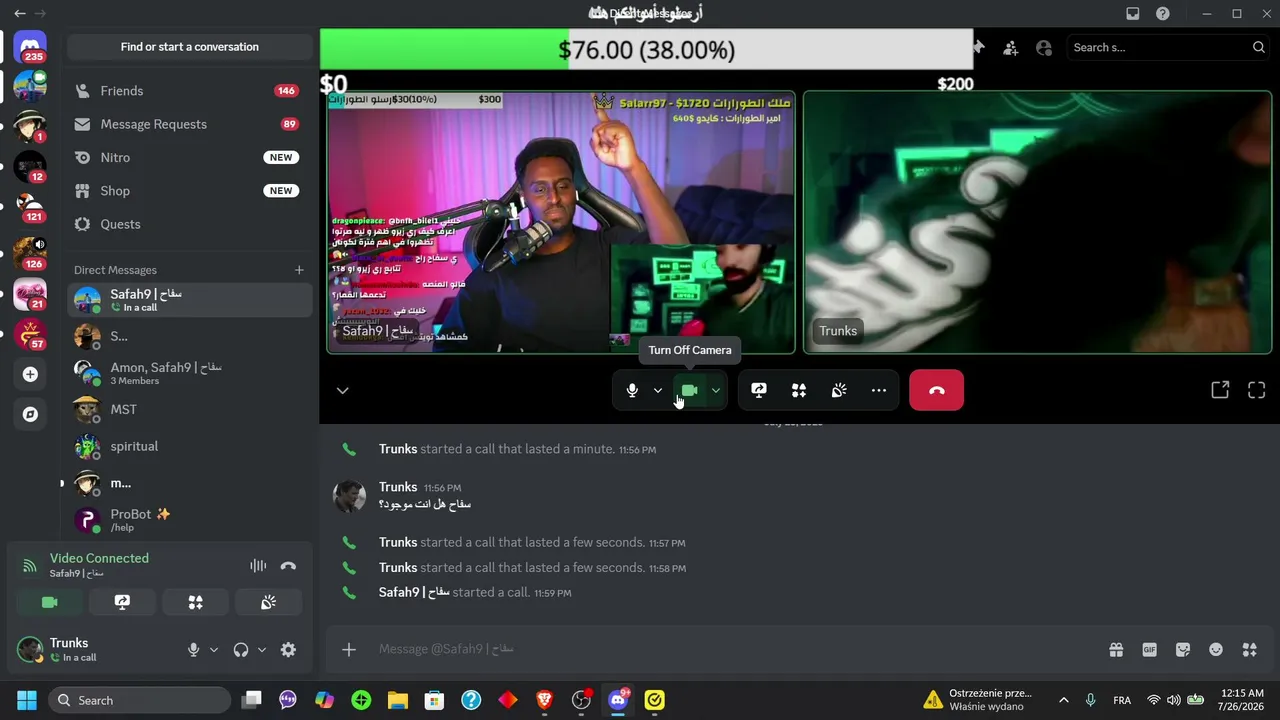The height and width of the screenshot is (720, 1280).
Task: Share screen from the Video Connected panel
Action: (x=122, y=602)
